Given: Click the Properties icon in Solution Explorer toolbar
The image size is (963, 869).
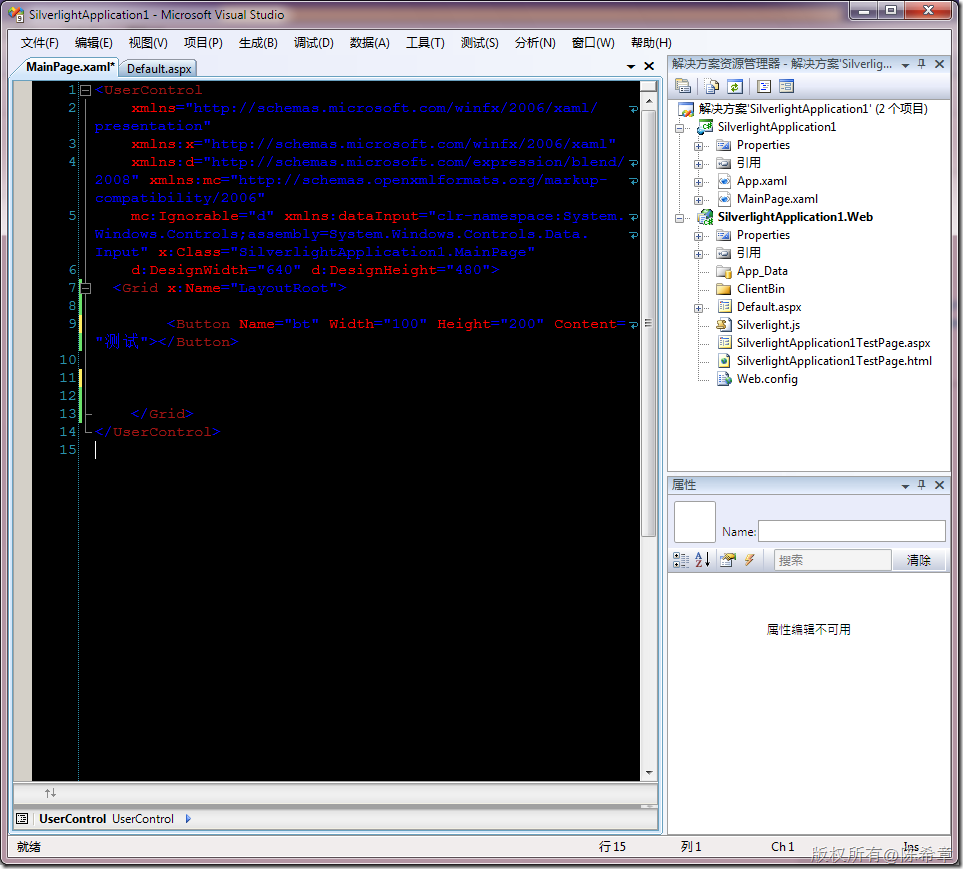Looking at the screenshot, I should point(682,86).
